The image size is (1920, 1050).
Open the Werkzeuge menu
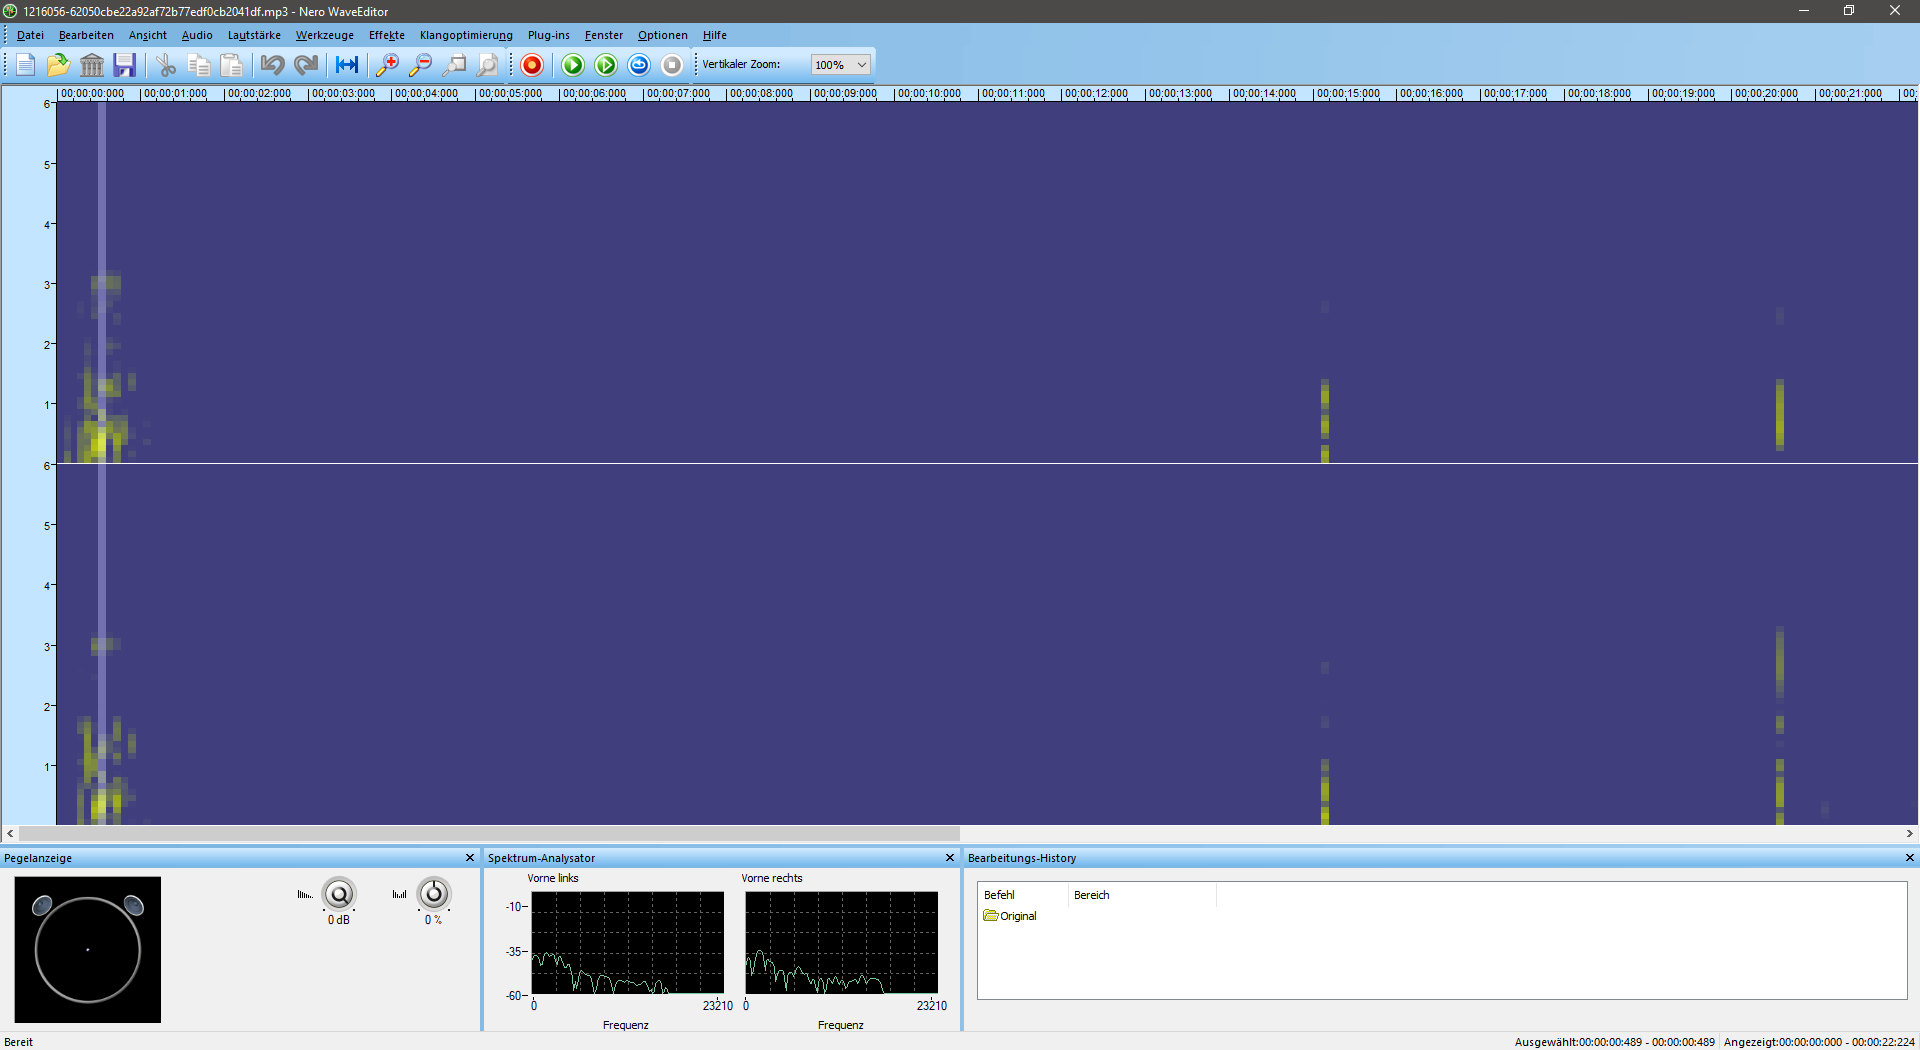point(325,35)
